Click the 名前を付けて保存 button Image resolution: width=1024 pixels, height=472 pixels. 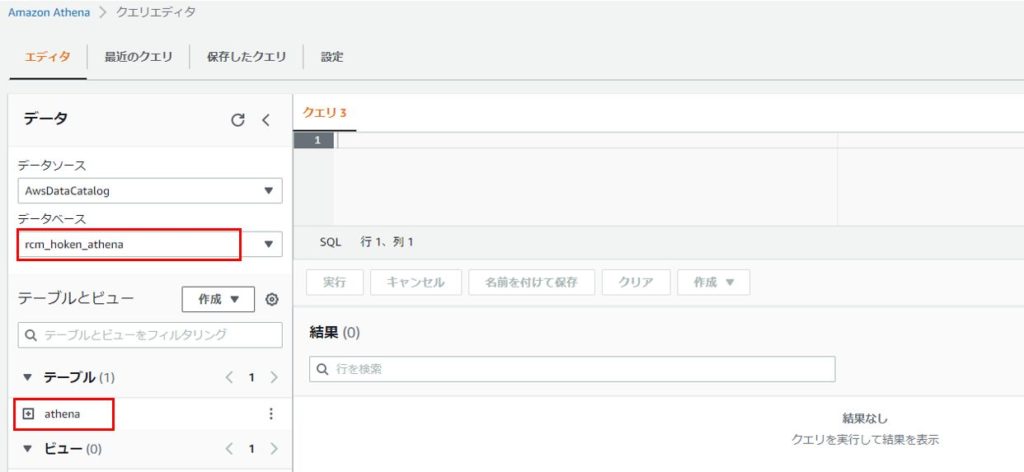(532, 282)
